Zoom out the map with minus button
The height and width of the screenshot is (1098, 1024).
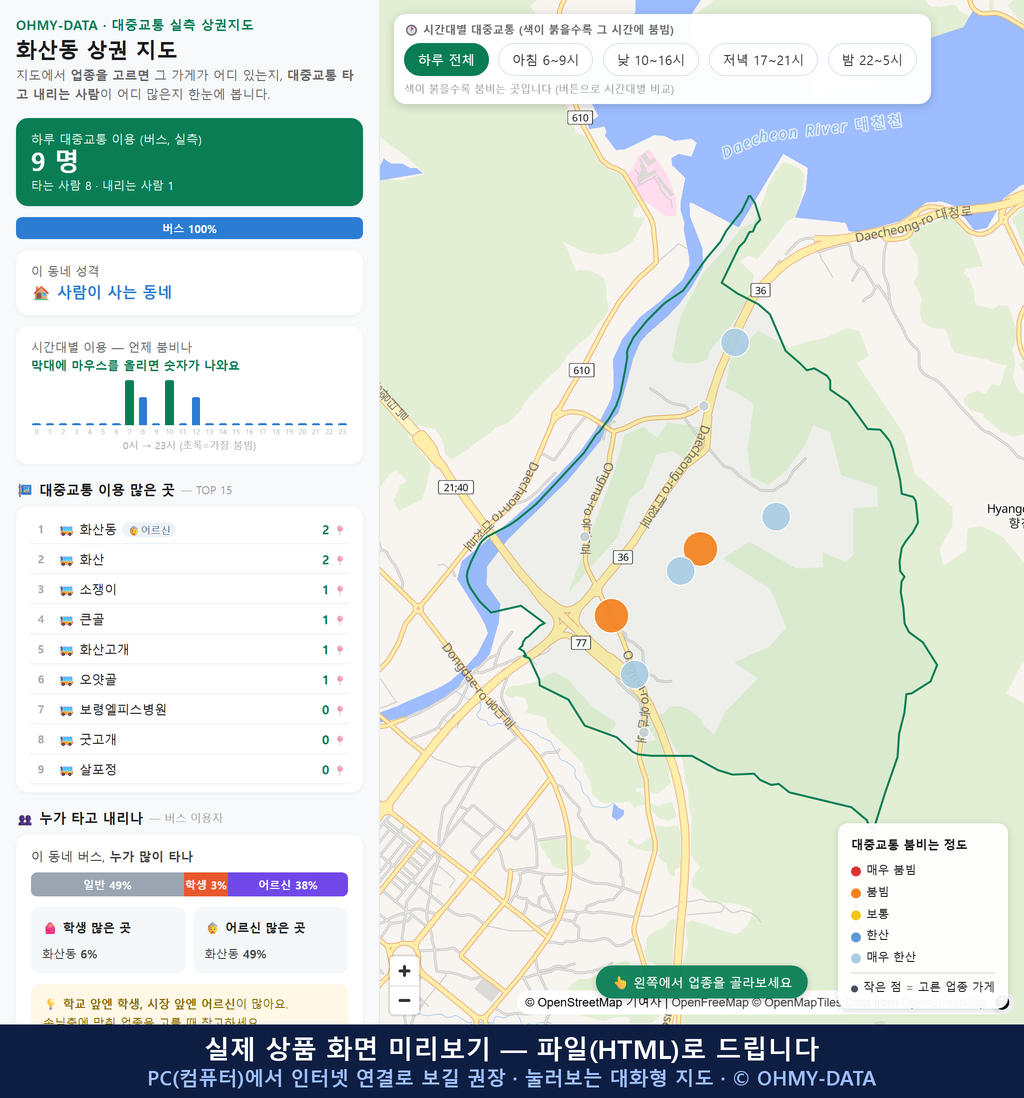[x=404, y=1000]
